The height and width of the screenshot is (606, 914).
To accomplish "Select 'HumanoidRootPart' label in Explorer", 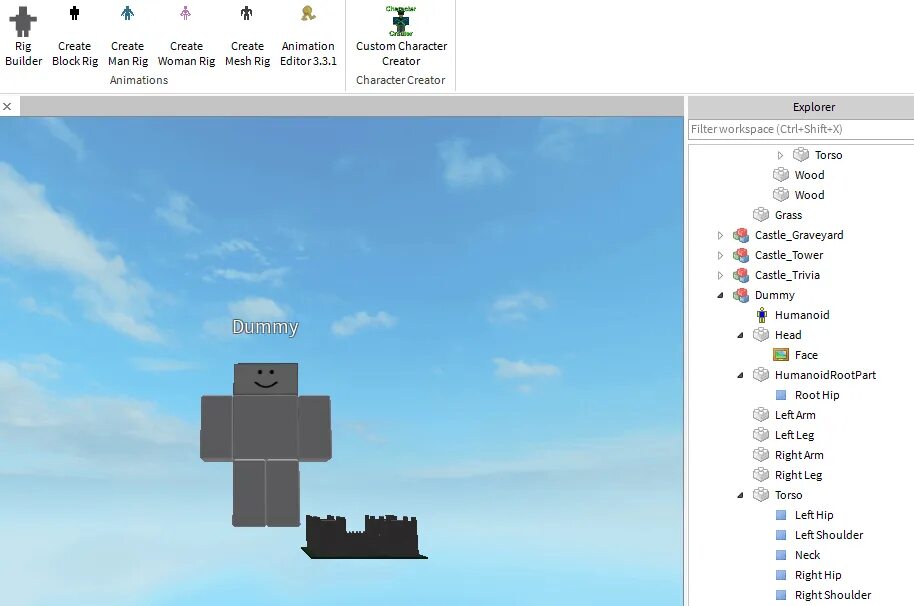I will click(x=825, y=375).
